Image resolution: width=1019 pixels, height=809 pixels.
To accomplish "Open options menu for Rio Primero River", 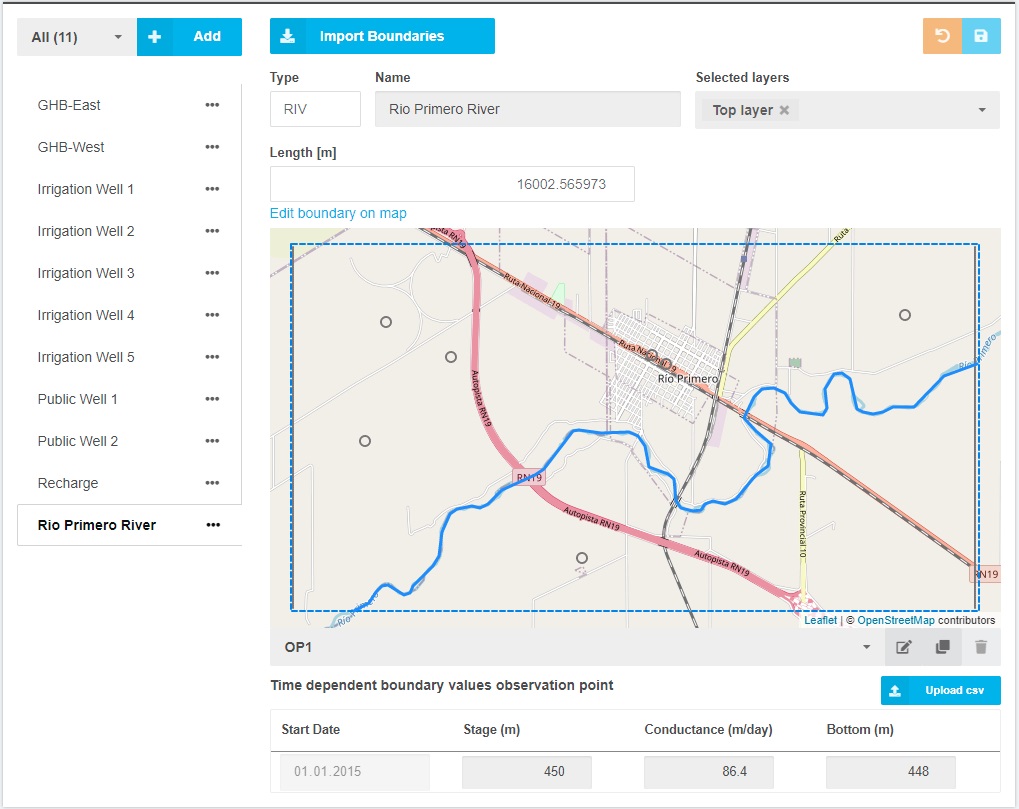I will 212,525.
